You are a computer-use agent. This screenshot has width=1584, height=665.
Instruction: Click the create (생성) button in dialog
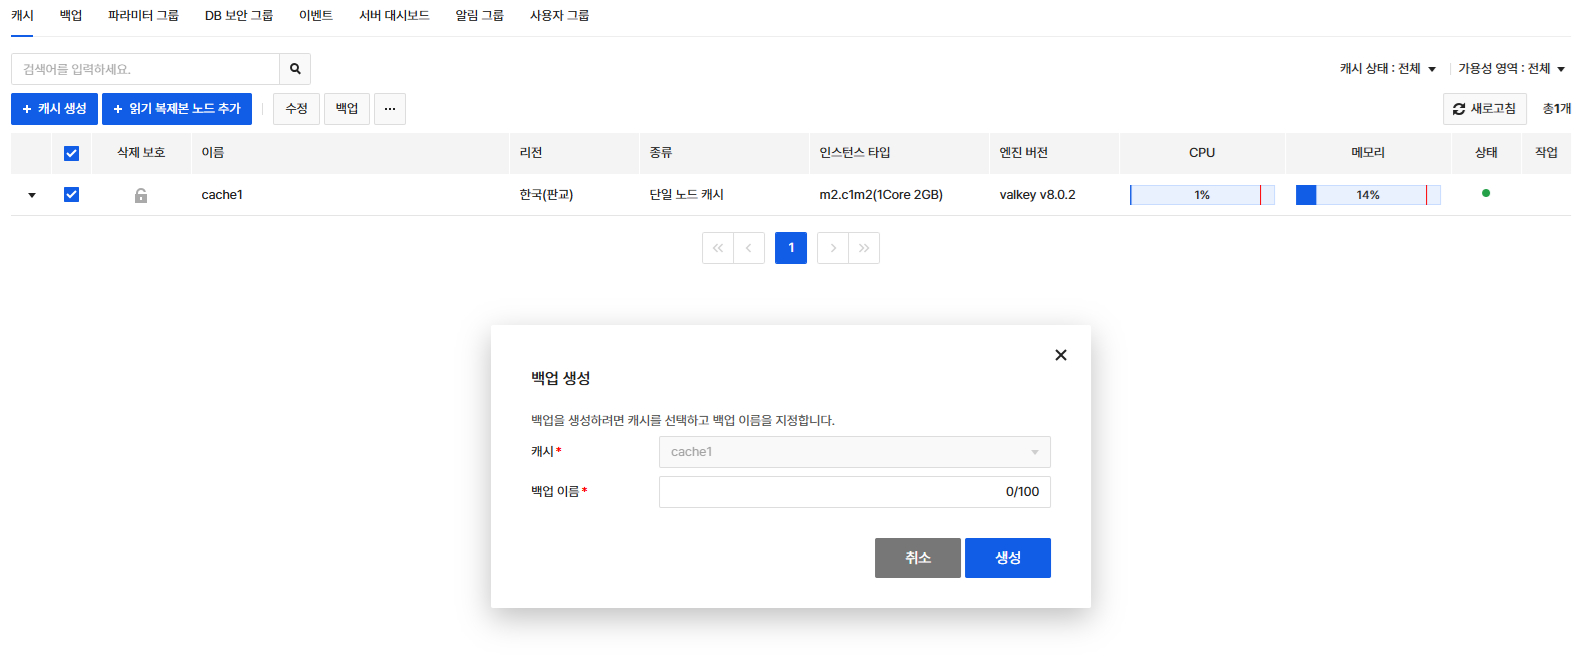pos(1007,558)
